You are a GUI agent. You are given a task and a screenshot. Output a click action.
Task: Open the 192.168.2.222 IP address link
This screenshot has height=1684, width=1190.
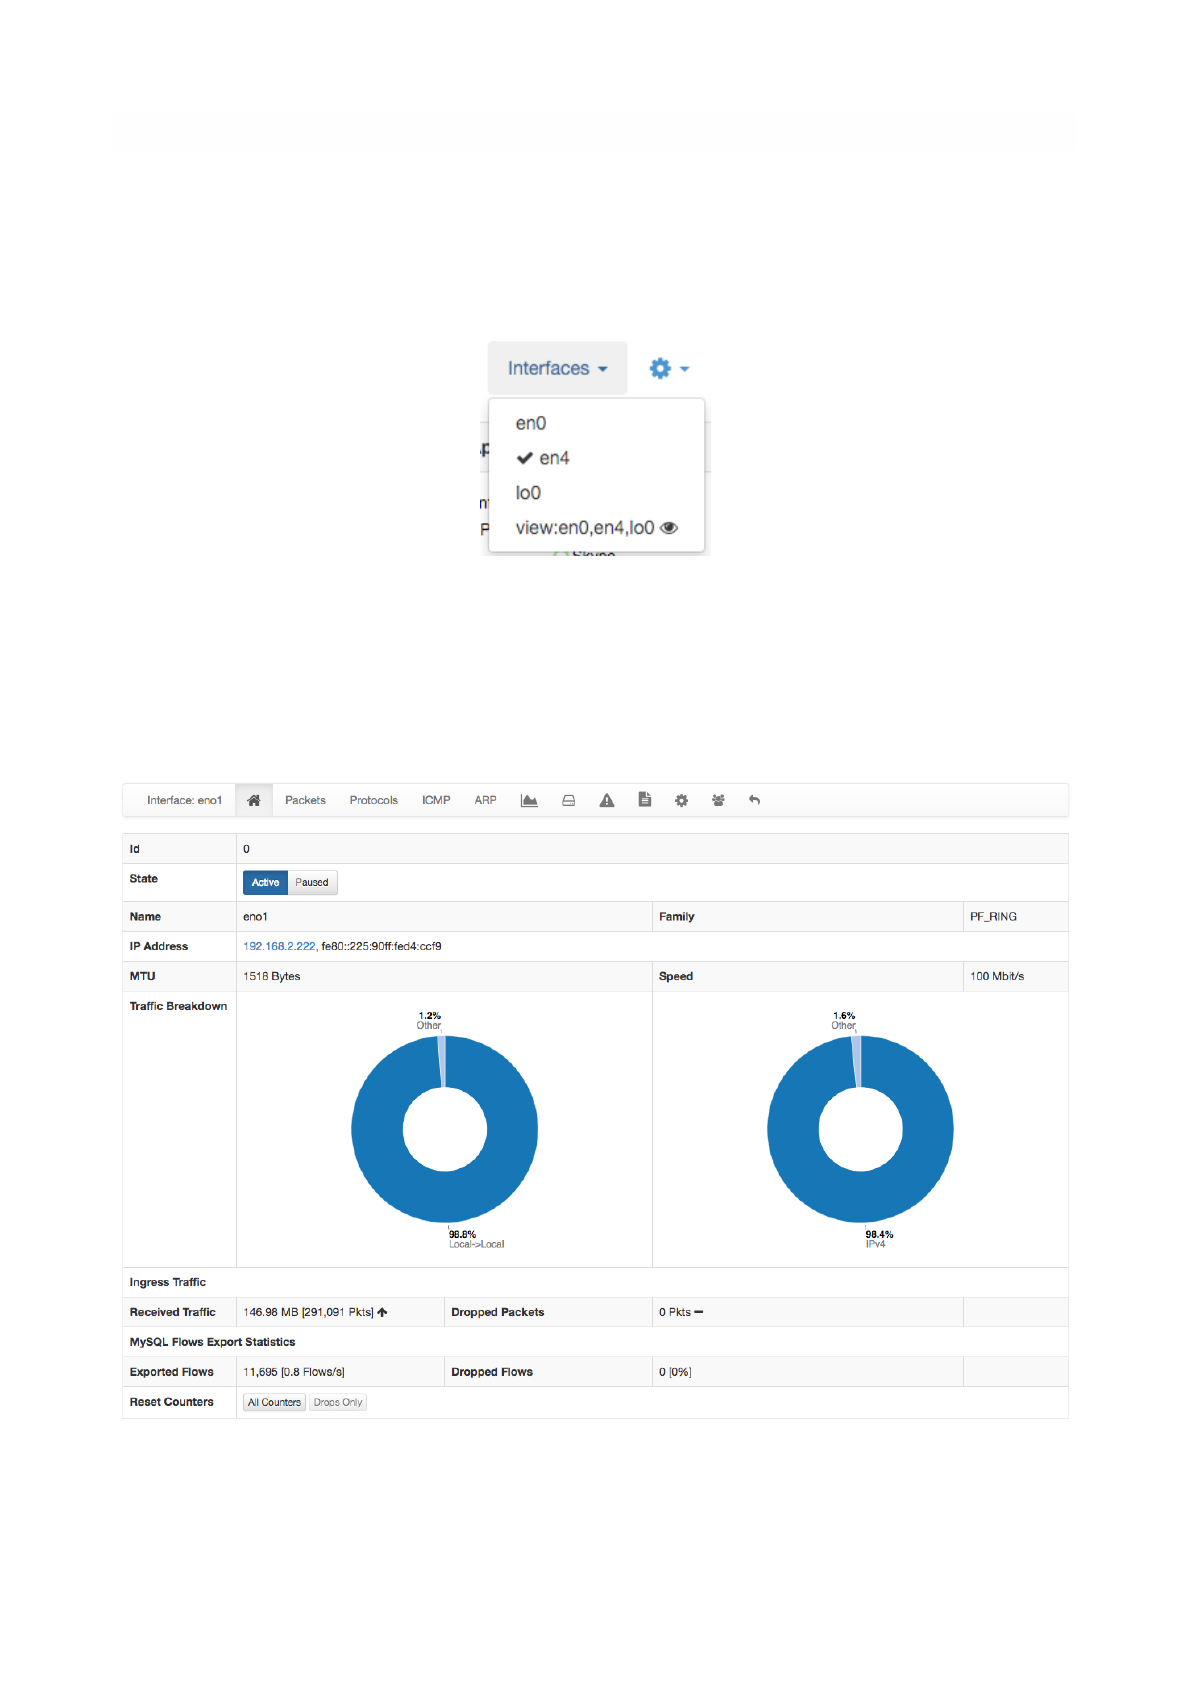(279, 946)
